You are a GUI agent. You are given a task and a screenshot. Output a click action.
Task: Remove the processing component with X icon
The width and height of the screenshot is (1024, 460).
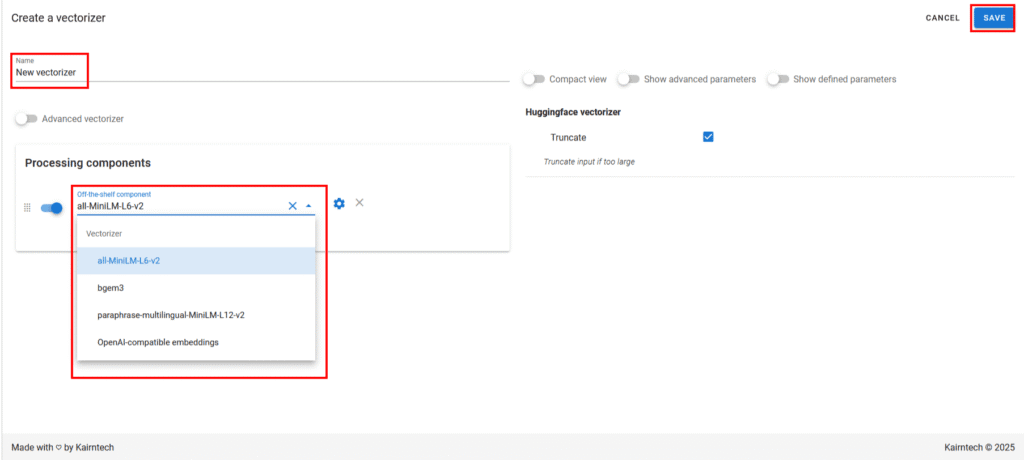[359, 203]
